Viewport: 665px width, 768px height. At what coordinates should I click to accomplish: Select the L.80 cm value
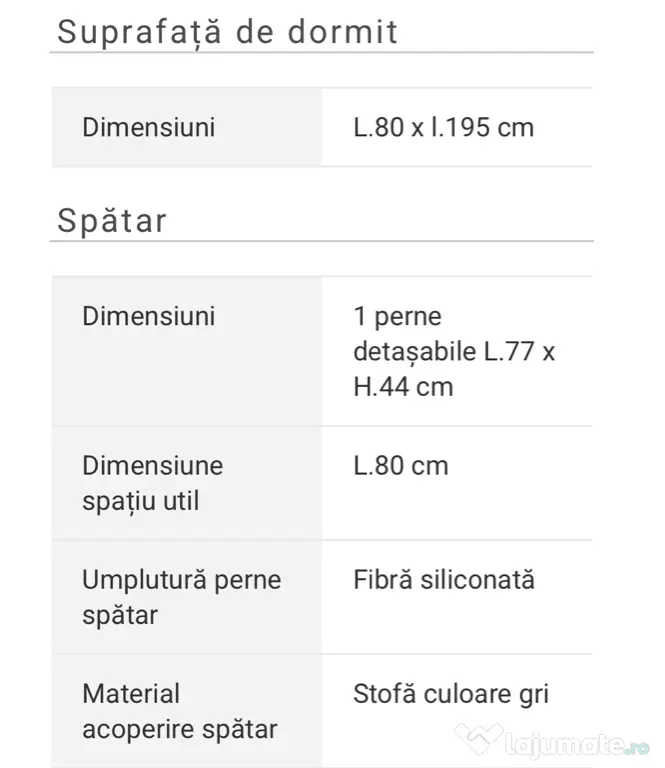click(400, 465)
